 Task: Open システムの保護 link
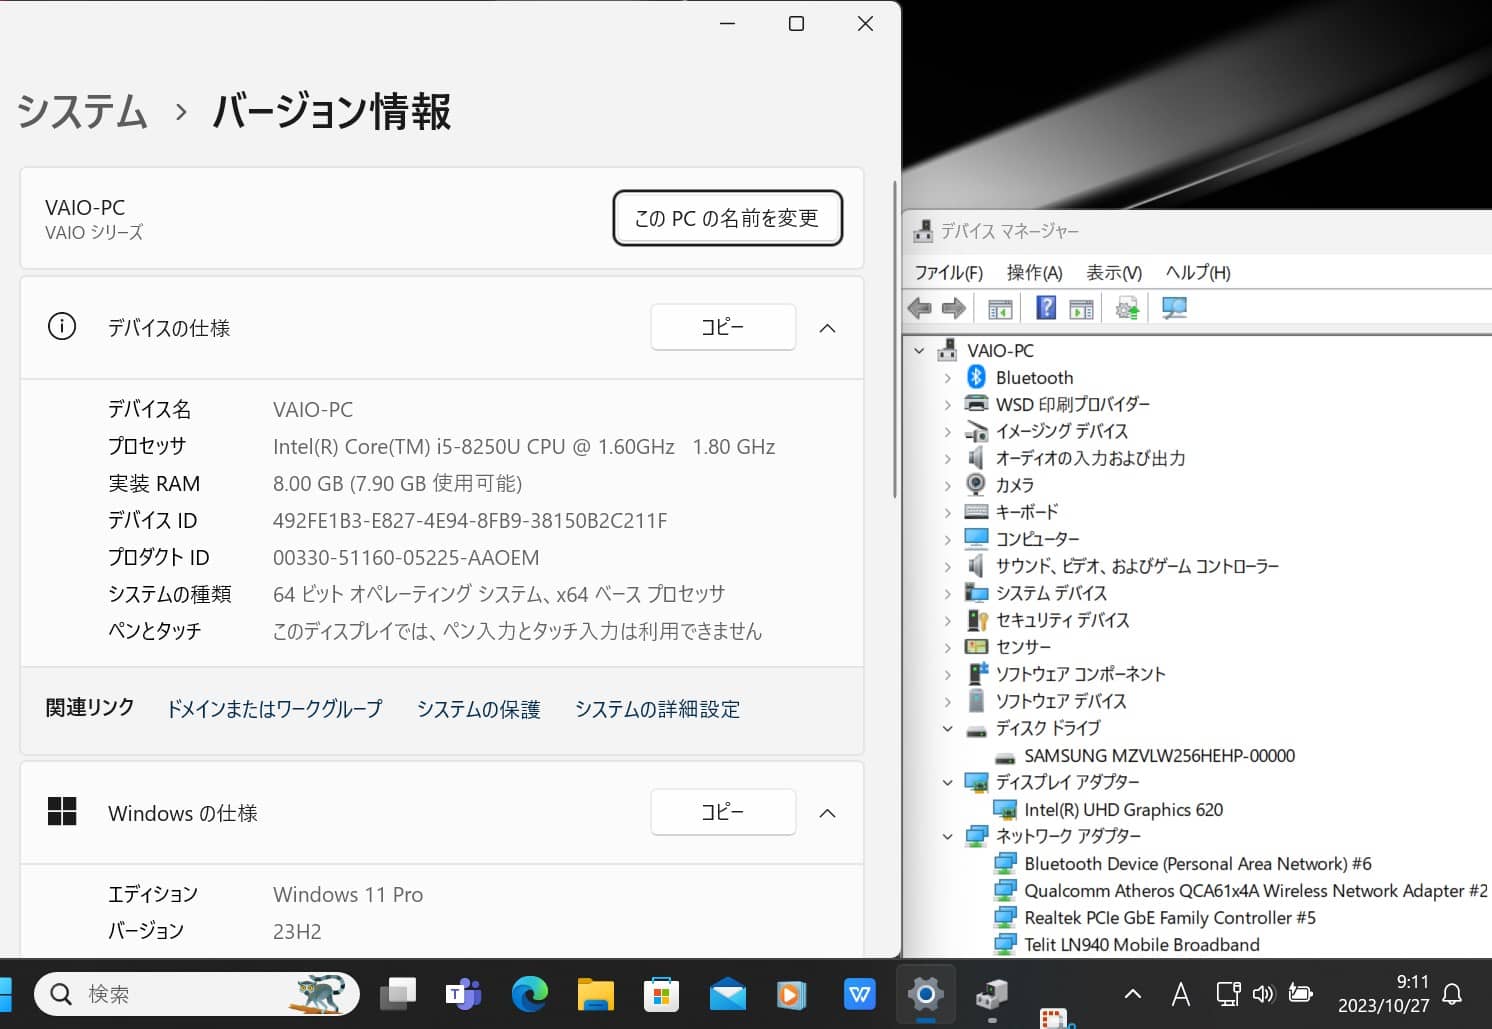(x=478, y=709)
